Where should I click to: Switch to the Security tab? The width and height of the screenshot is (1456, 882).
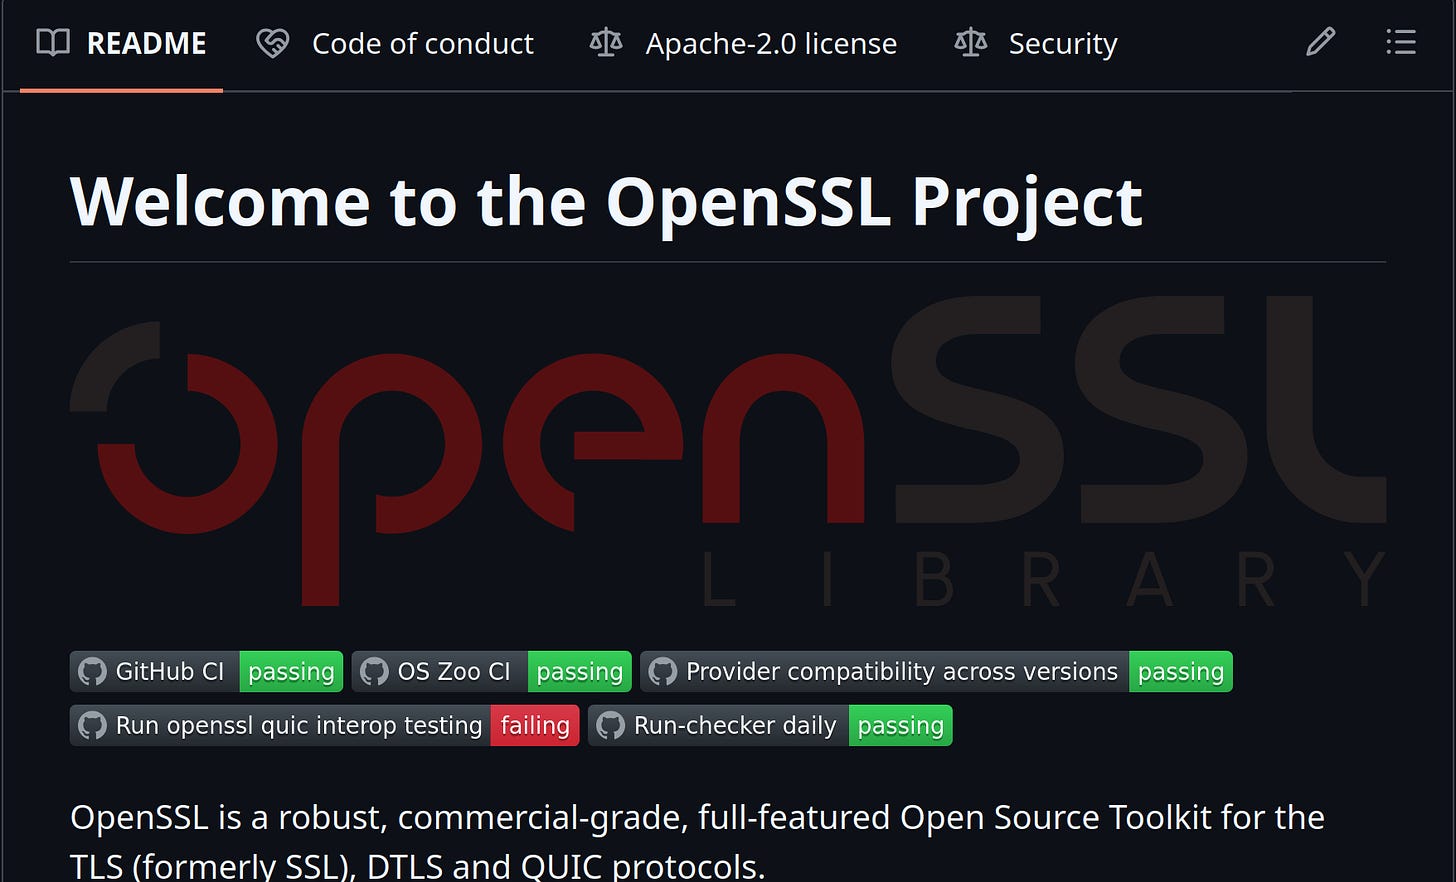(1036, 43)
